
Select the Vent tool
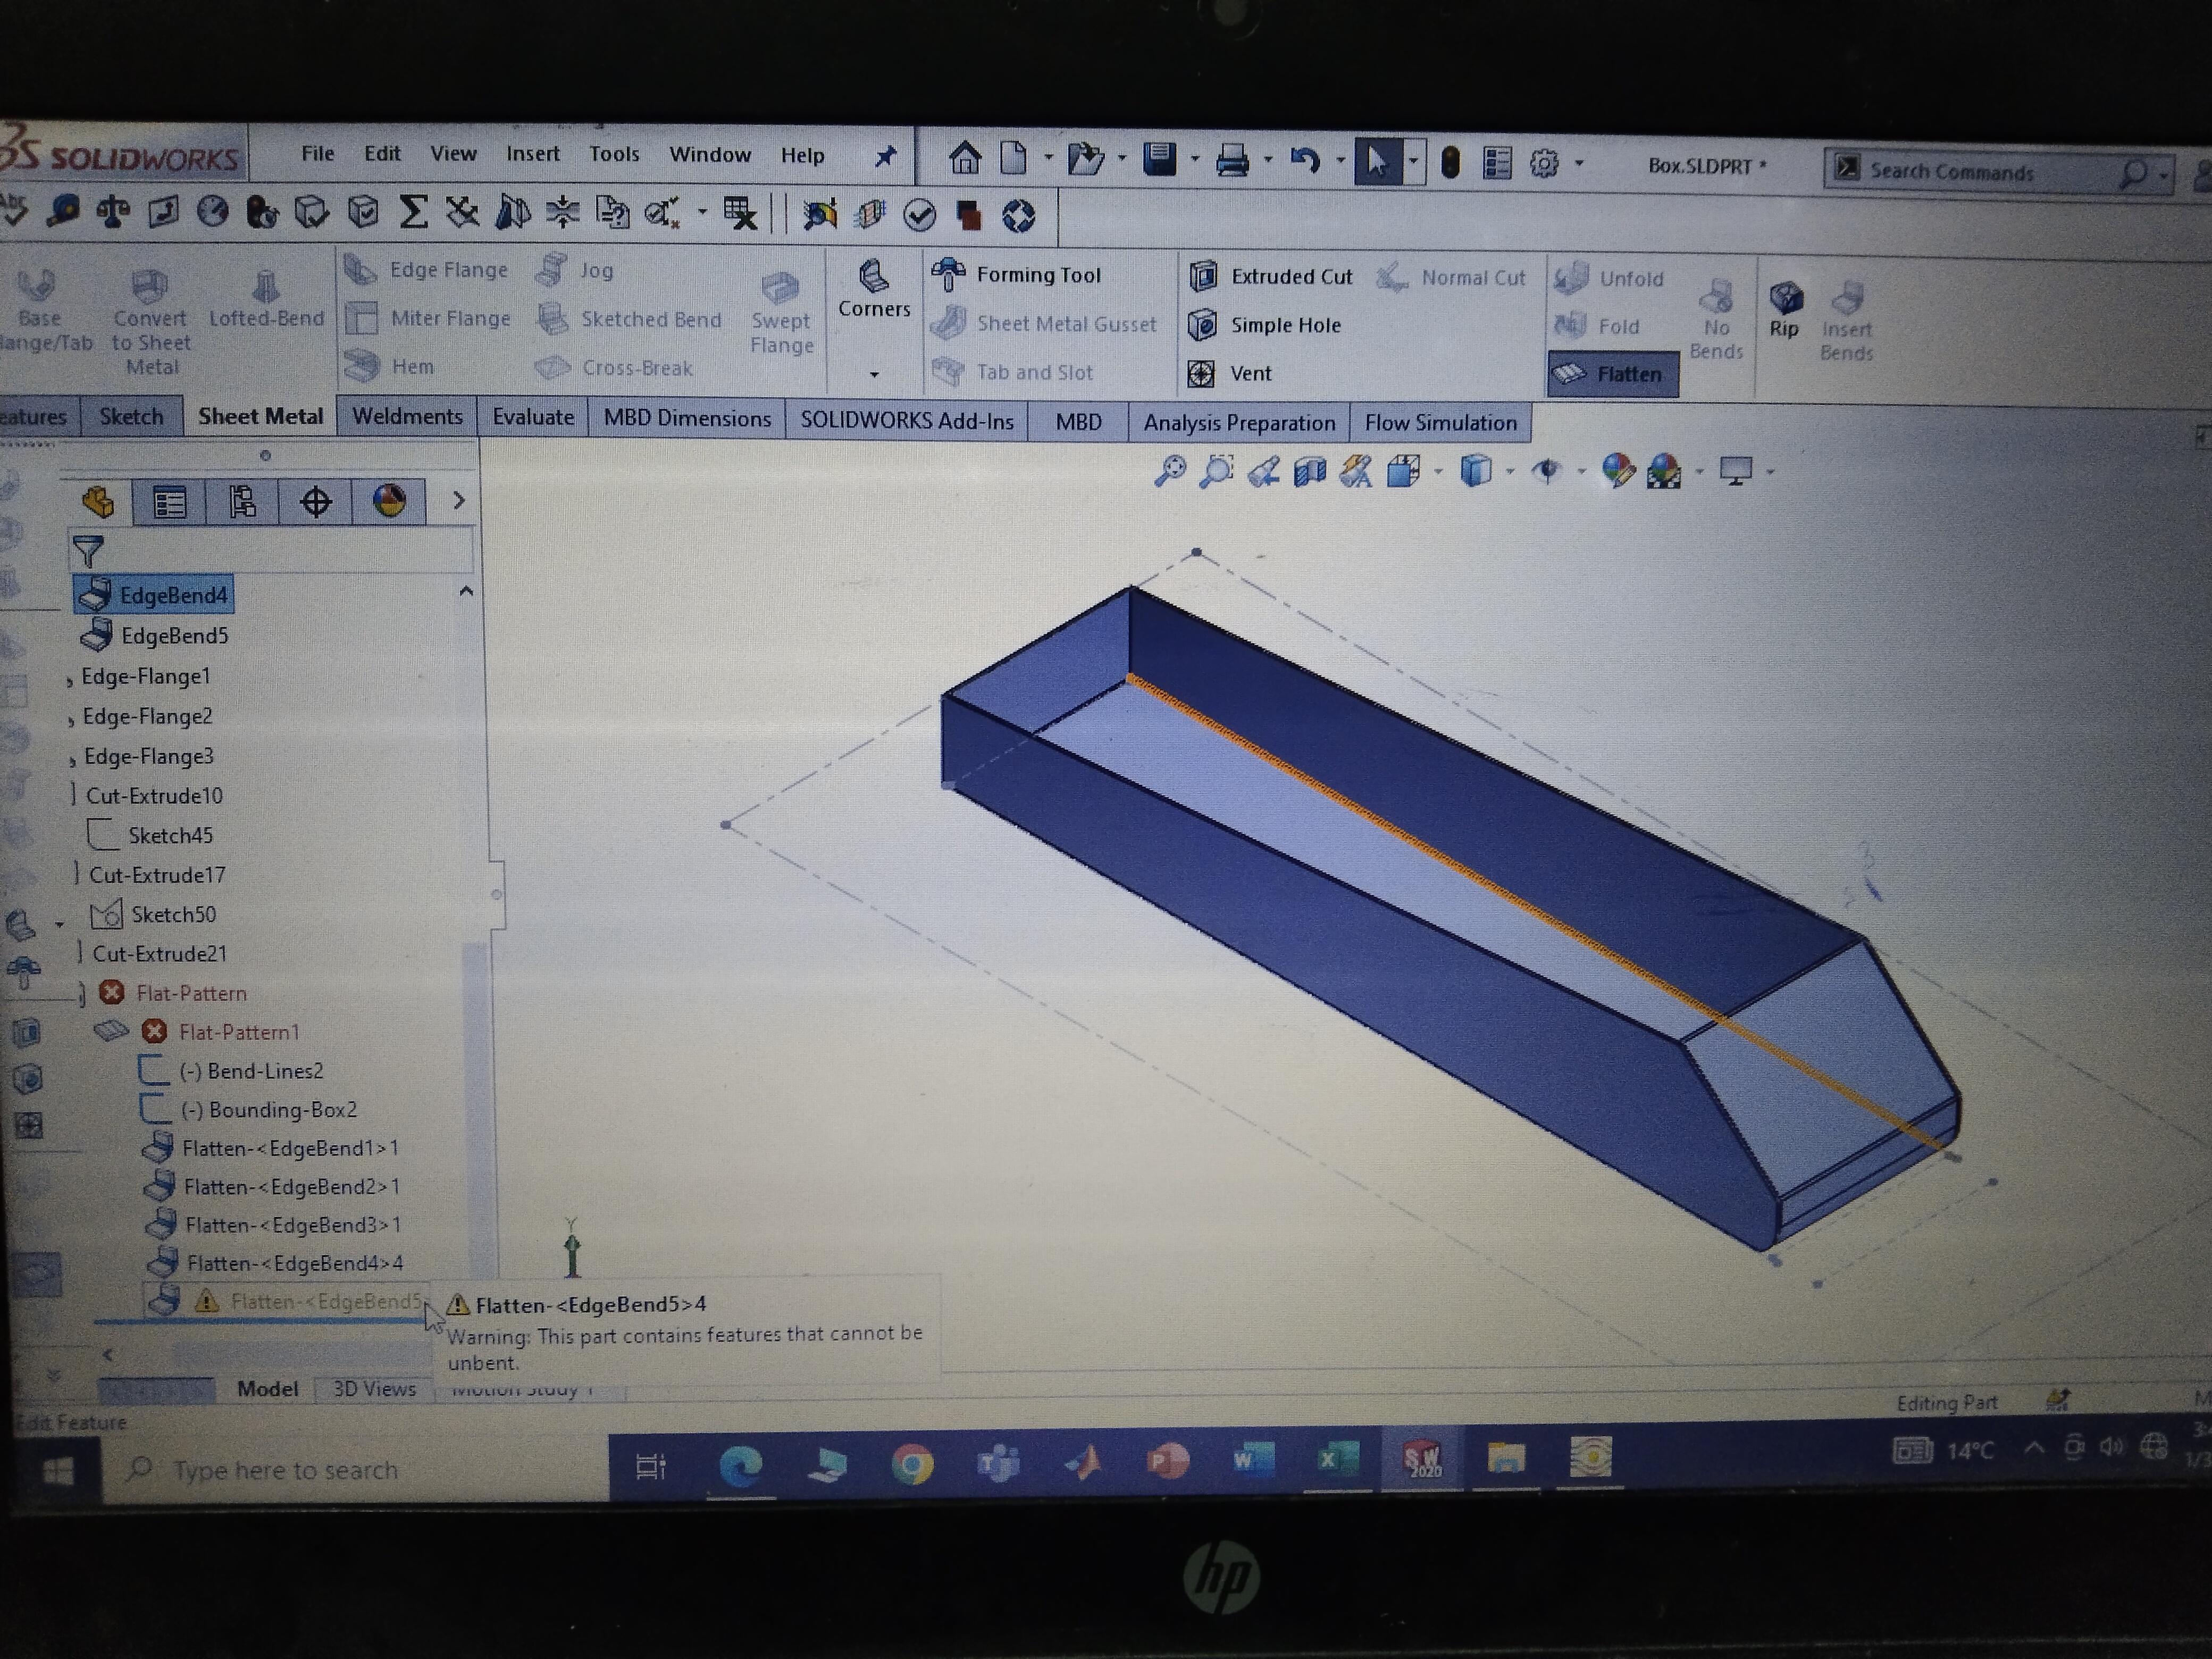click(1230, 373)
